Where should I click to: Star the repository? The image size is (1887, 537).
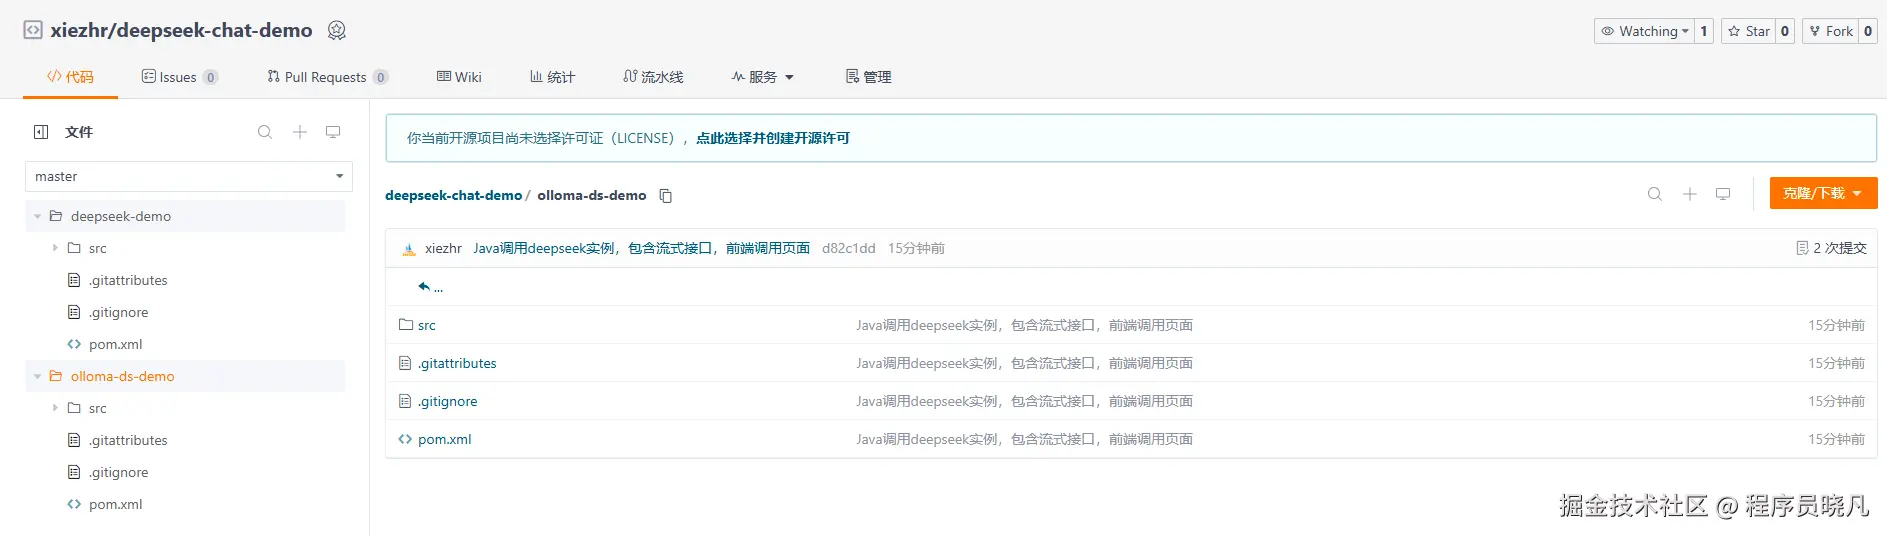click(1749, 31)
